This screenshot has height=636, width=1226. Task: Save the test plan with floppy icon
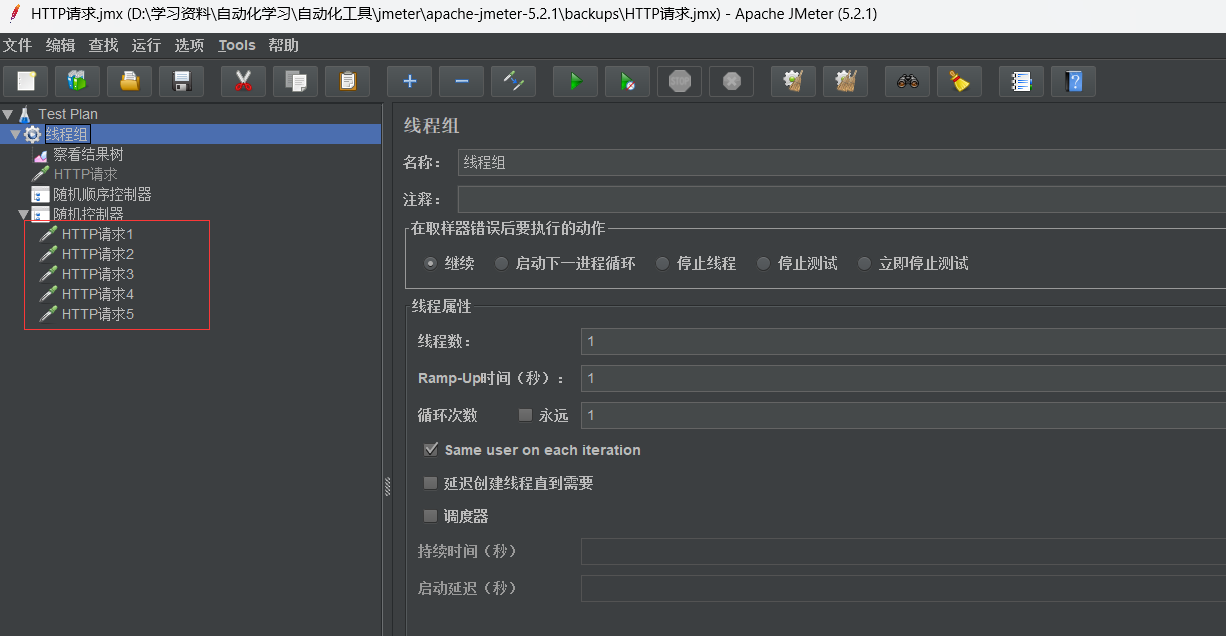(181, 81)
